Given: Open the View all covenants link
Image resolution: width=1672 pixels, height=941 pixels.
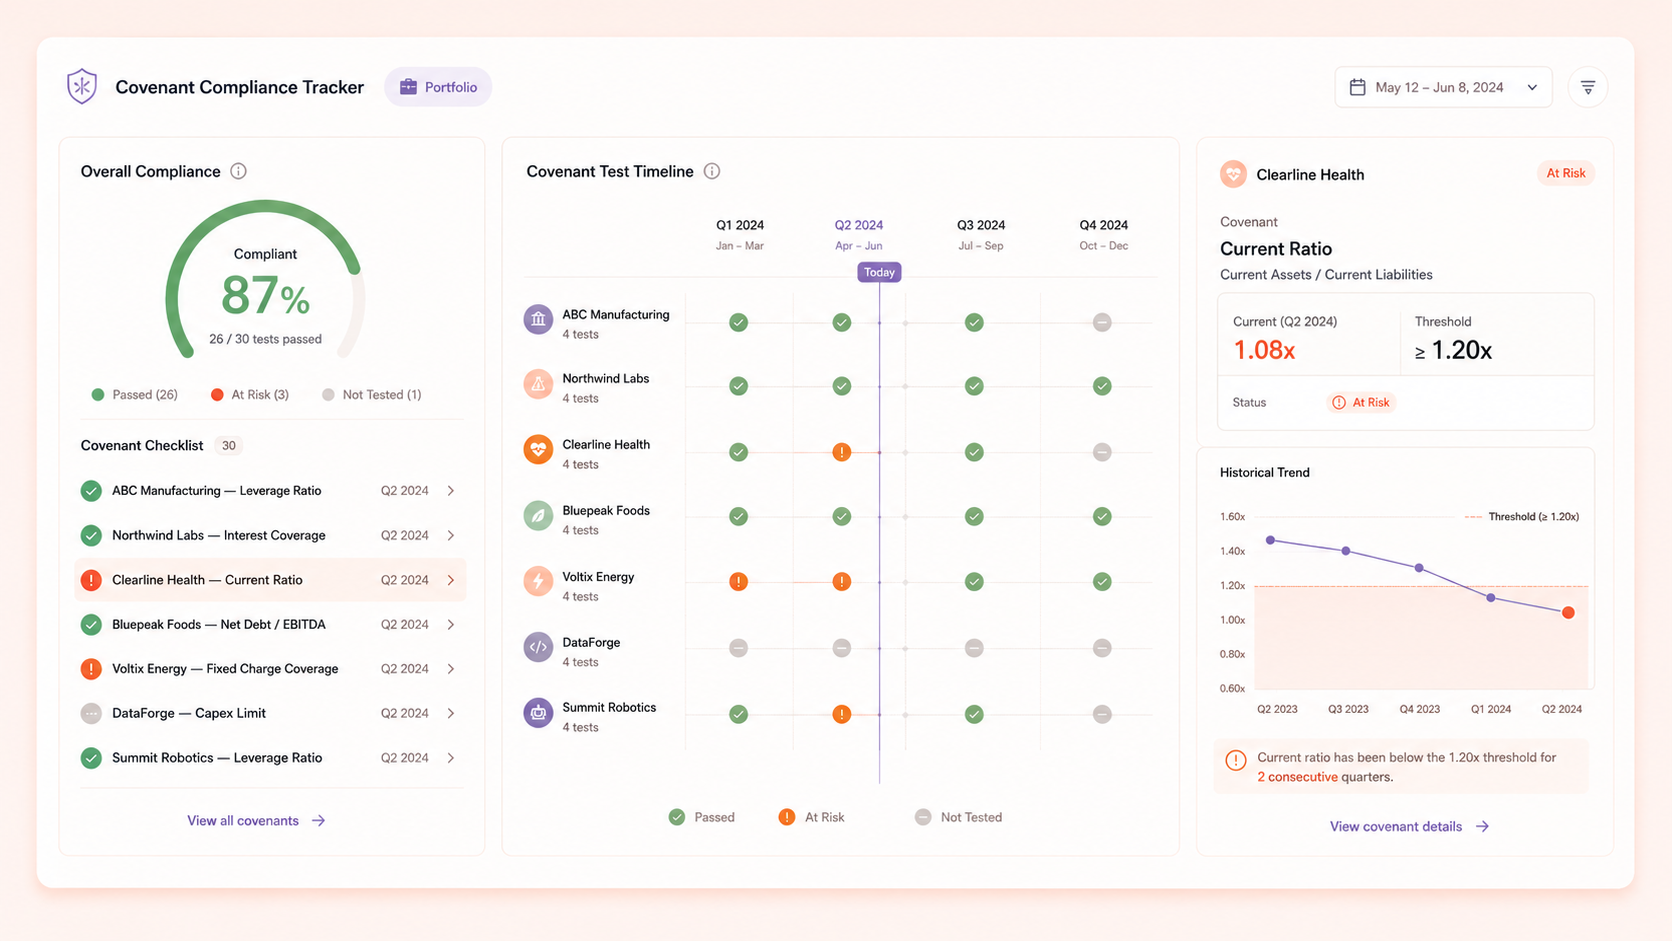Looking at the screenshot, I should point(256,821).
